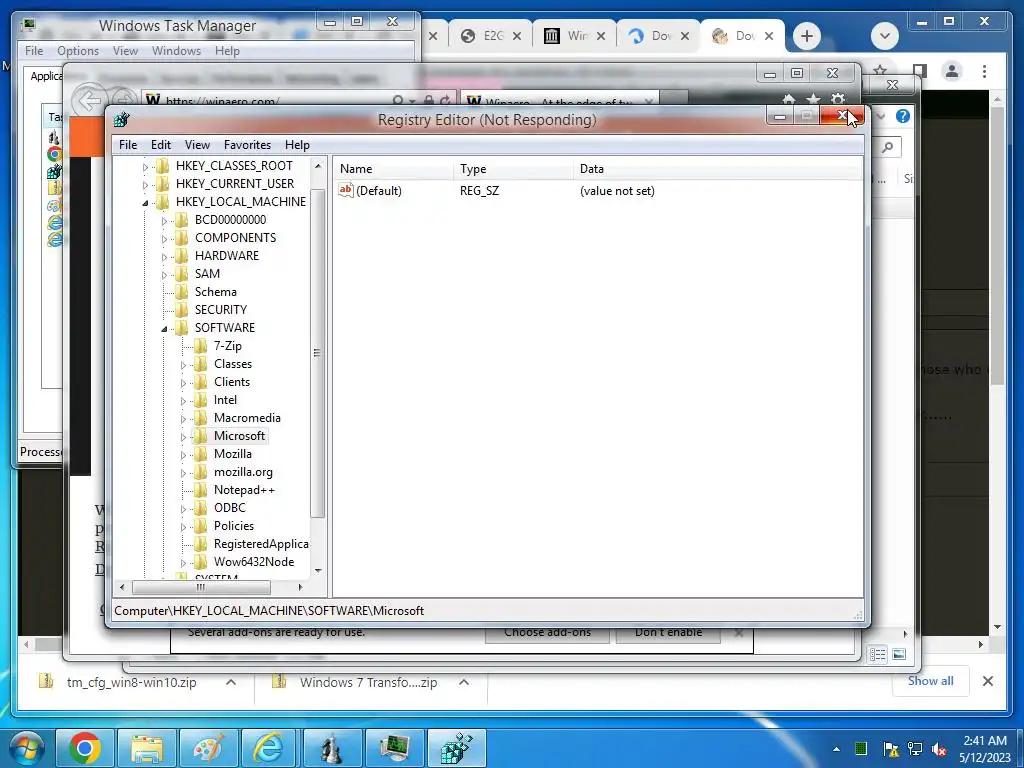Show hidden system tray icons
1024x768 pixels.
(837, 749)
